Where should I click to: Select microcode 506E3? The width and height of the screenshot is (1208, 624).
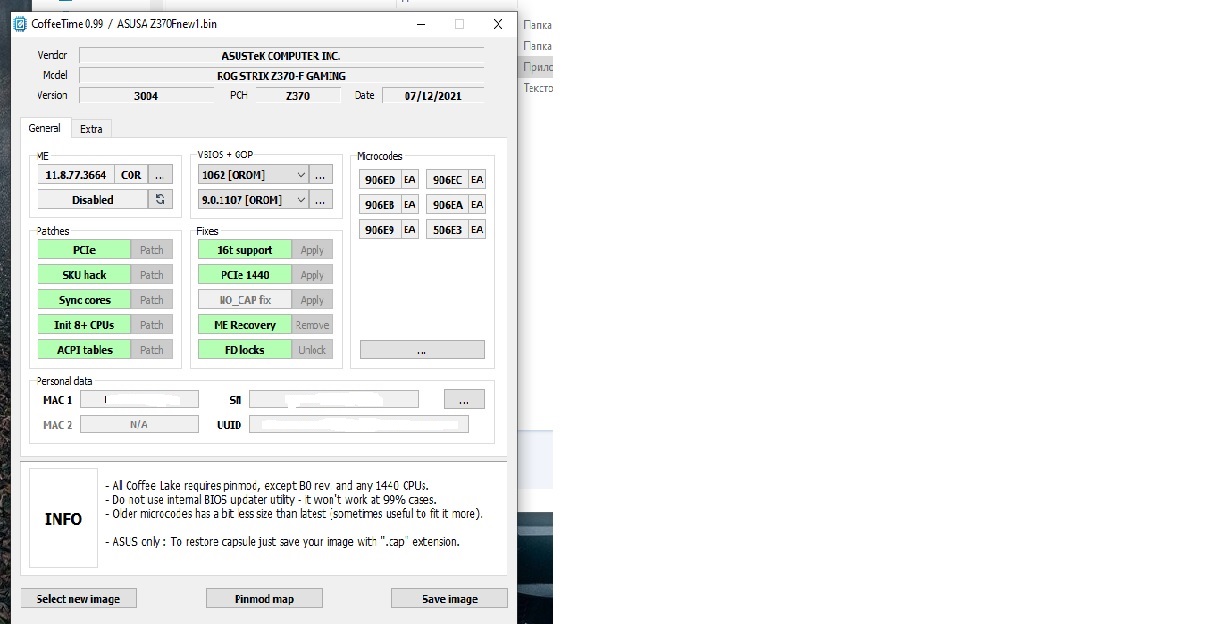[447, 229]
